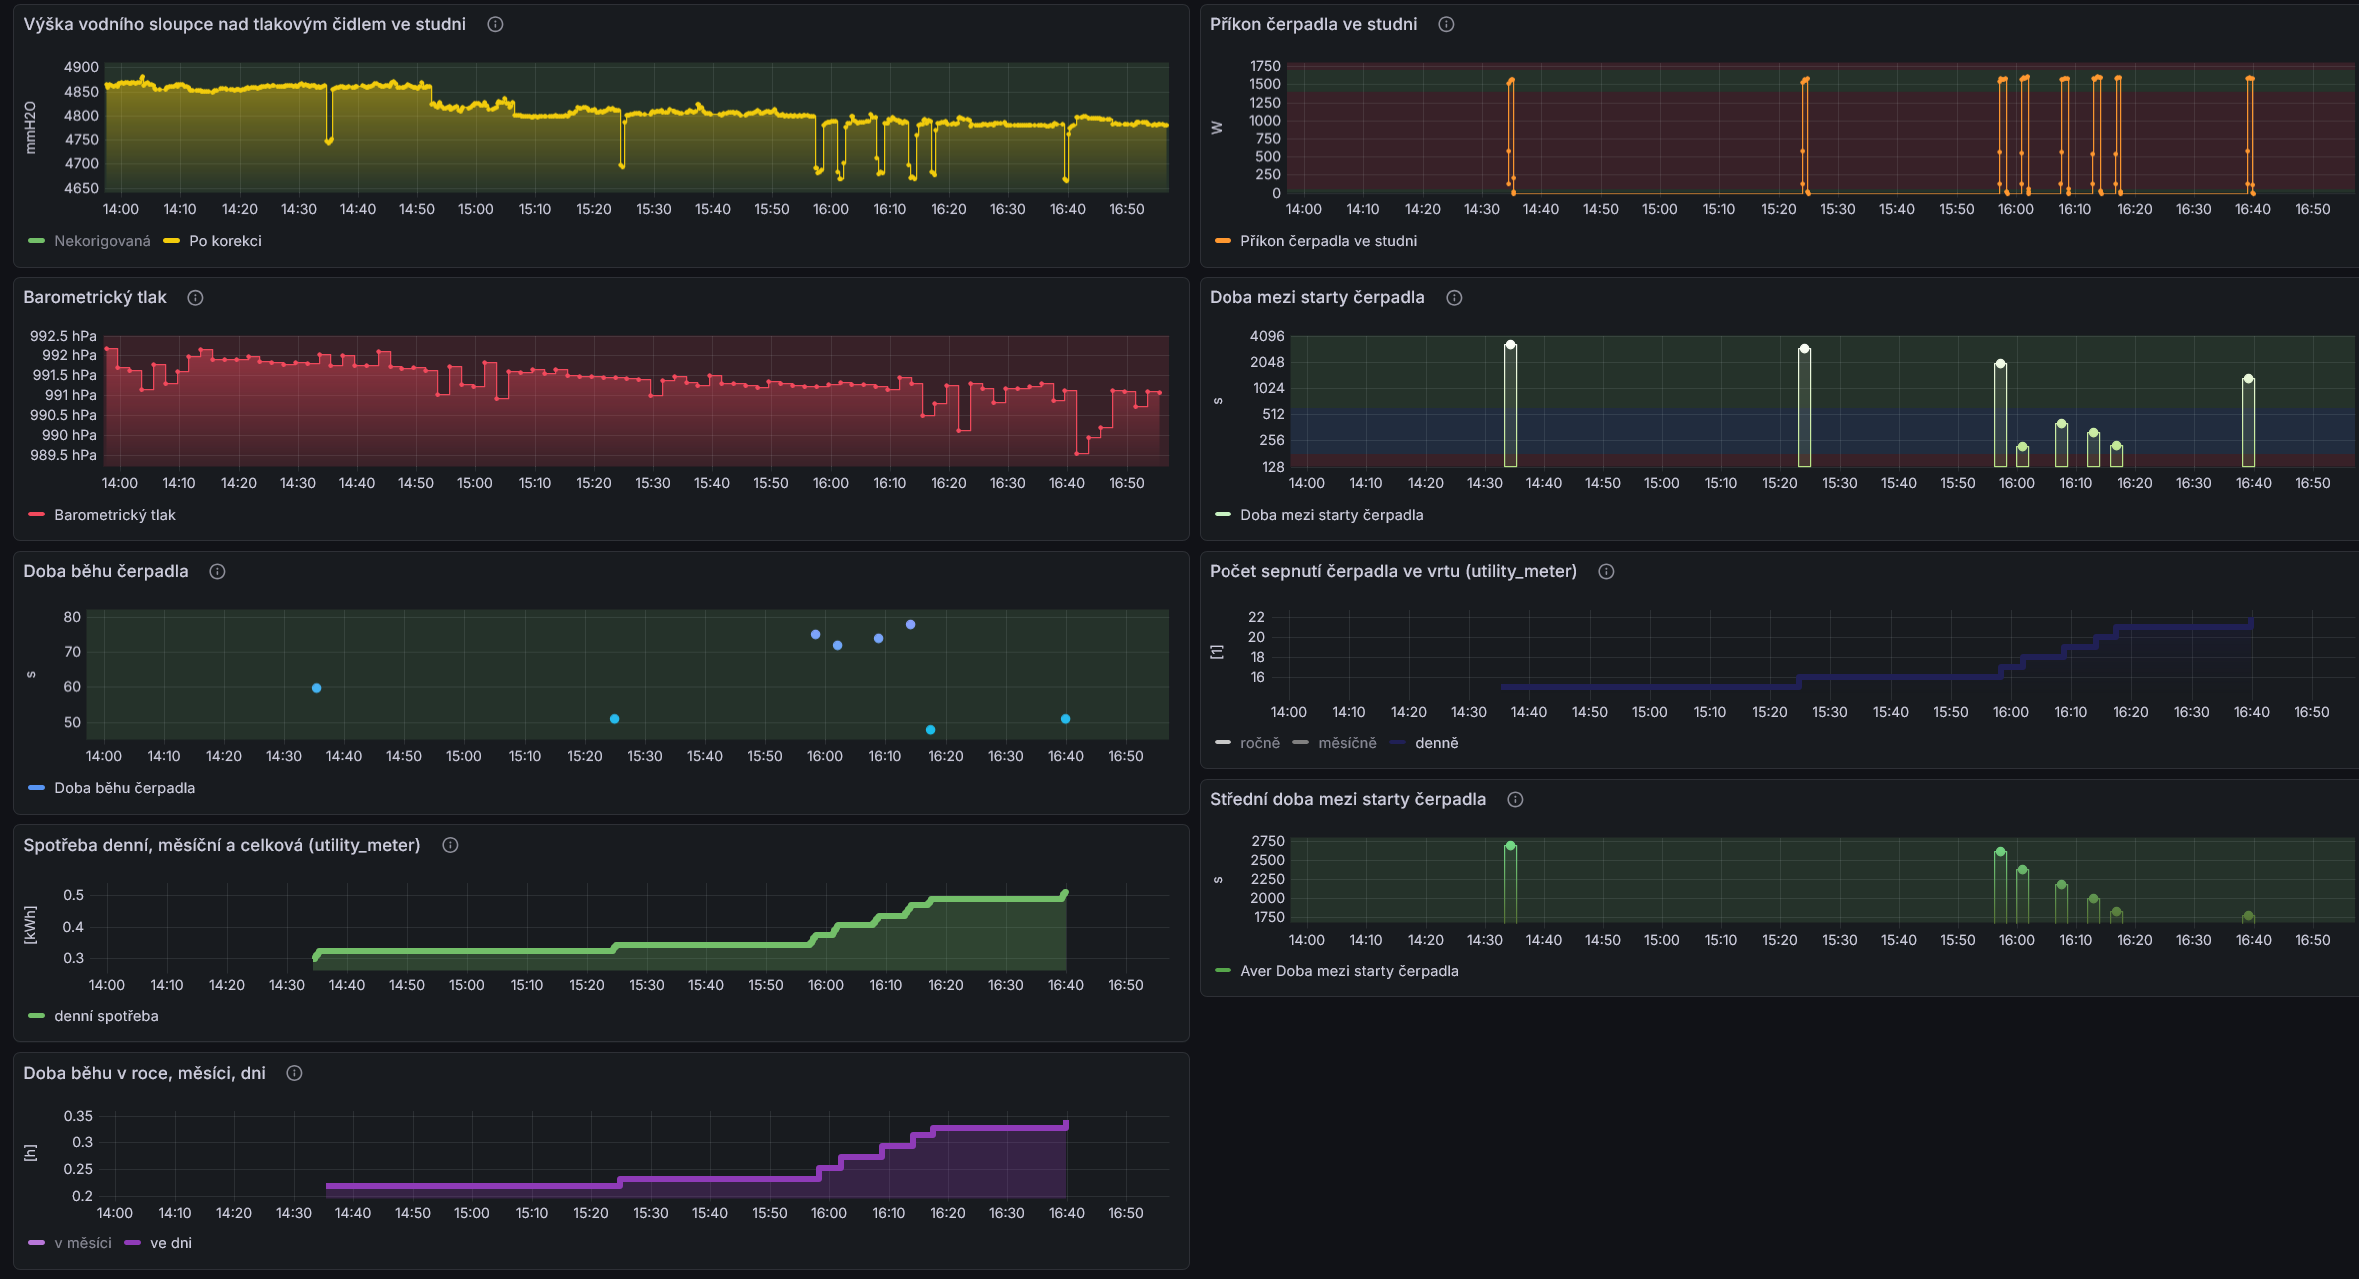
Task: Open Střední doba mezi starty čerpadla title menu
Action: [x=1347, y=800]
